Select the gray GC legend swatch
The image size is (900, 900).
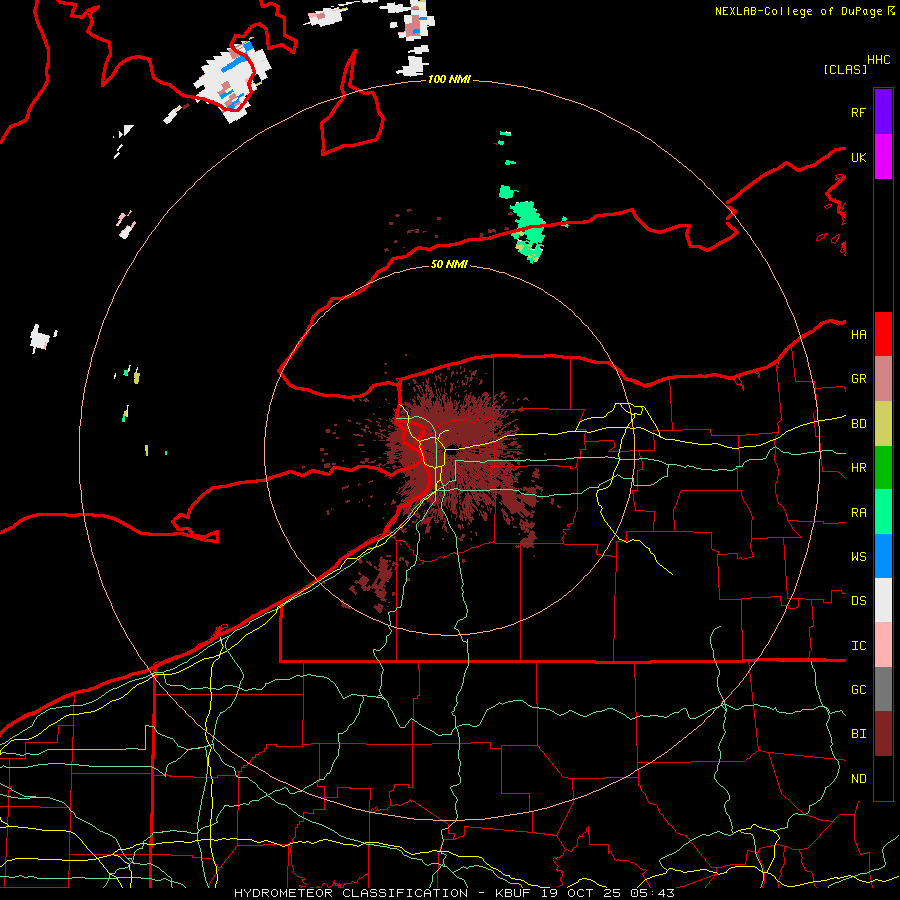(x=883, y=689)
